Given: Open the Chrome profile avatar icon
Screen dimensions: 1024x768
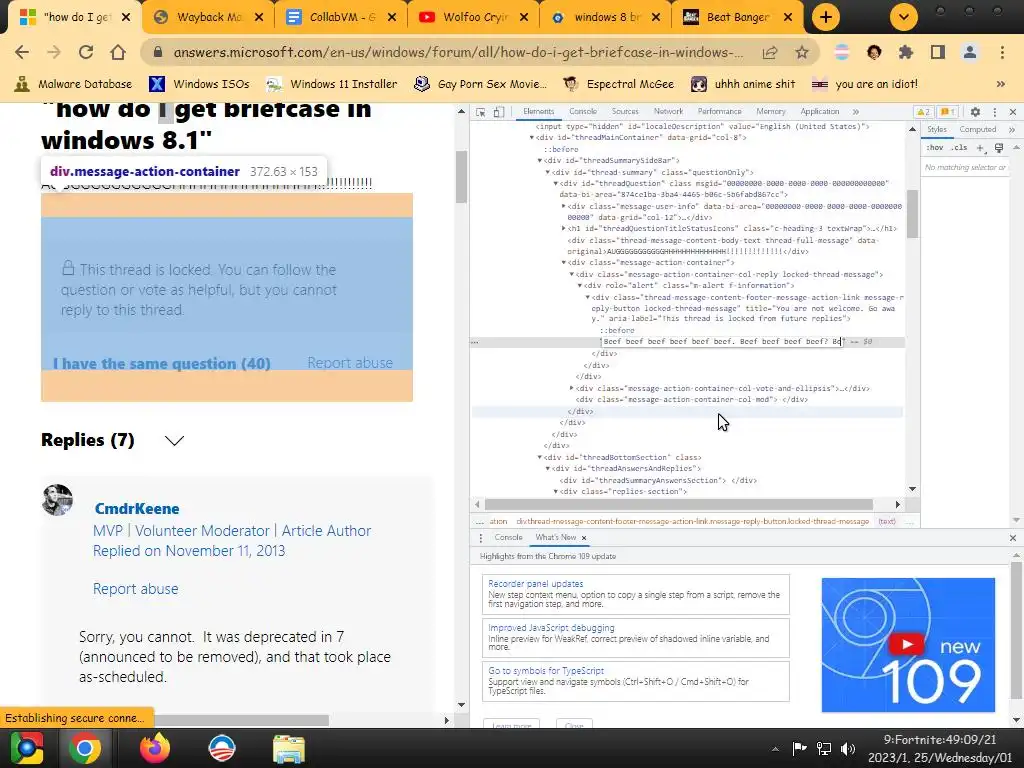Looking at the screenshot, I should [970, 52].
